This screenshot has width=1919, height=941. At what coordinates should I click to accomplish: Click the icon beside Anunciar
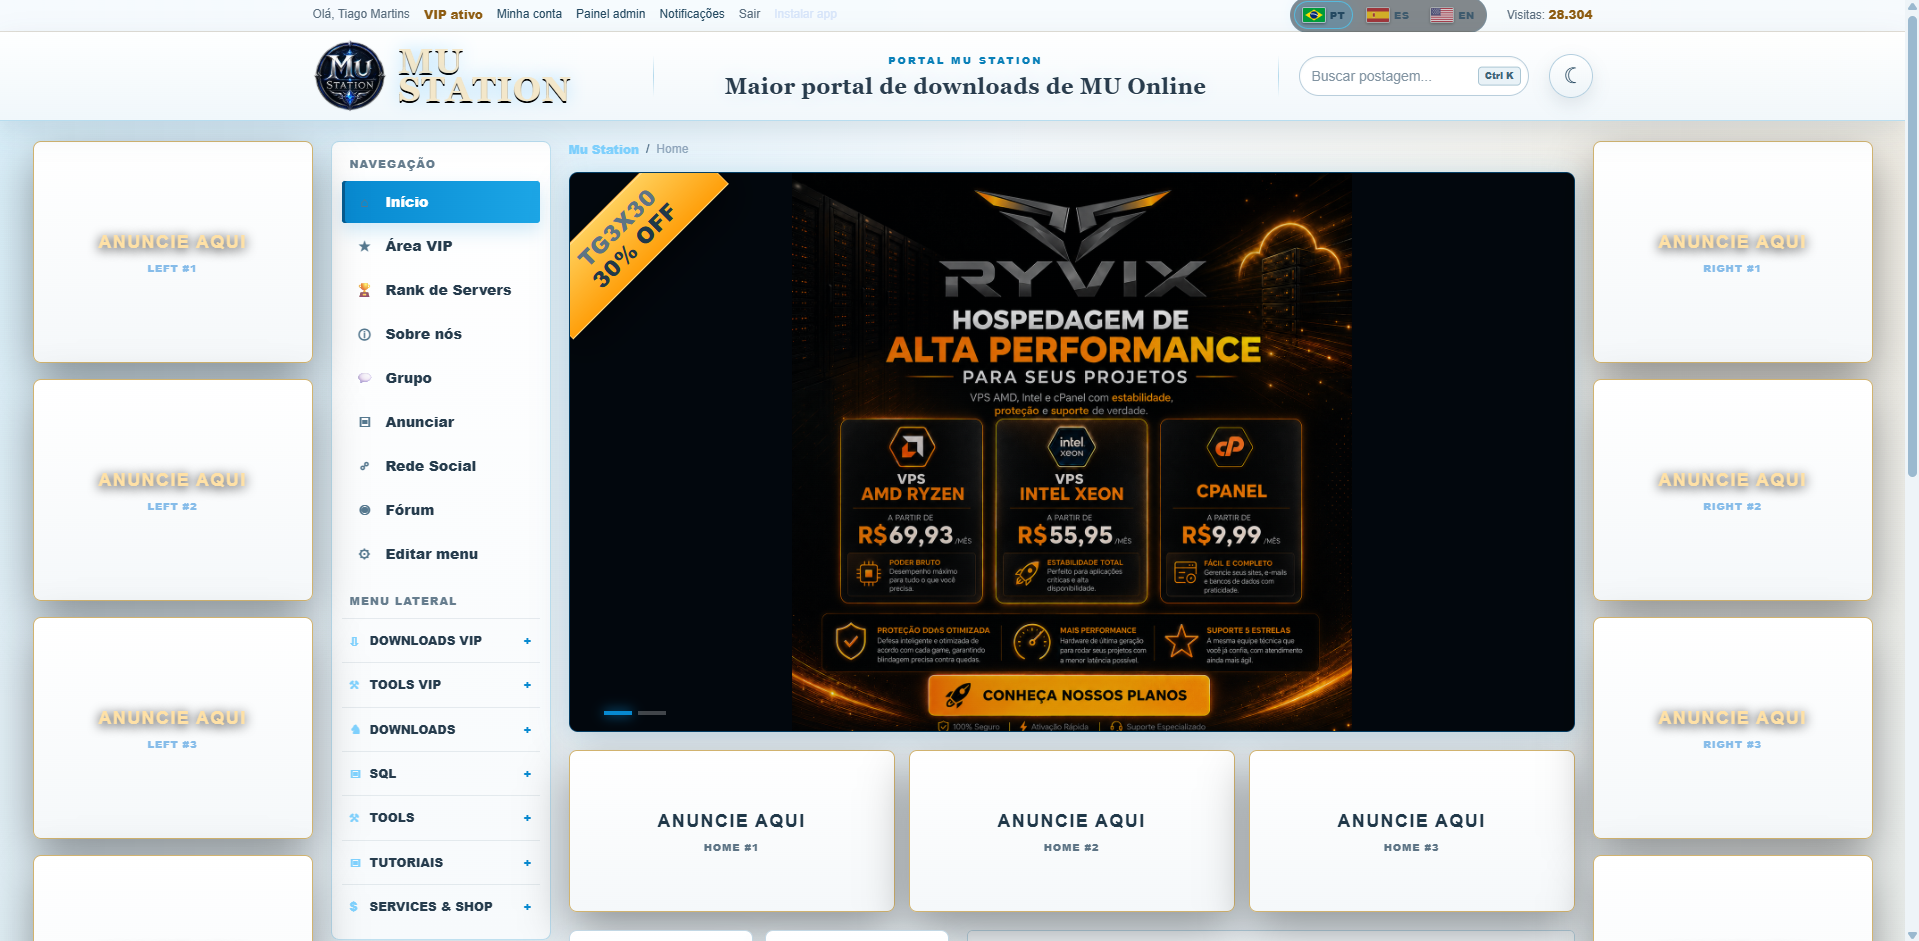(x=365, y=422)
